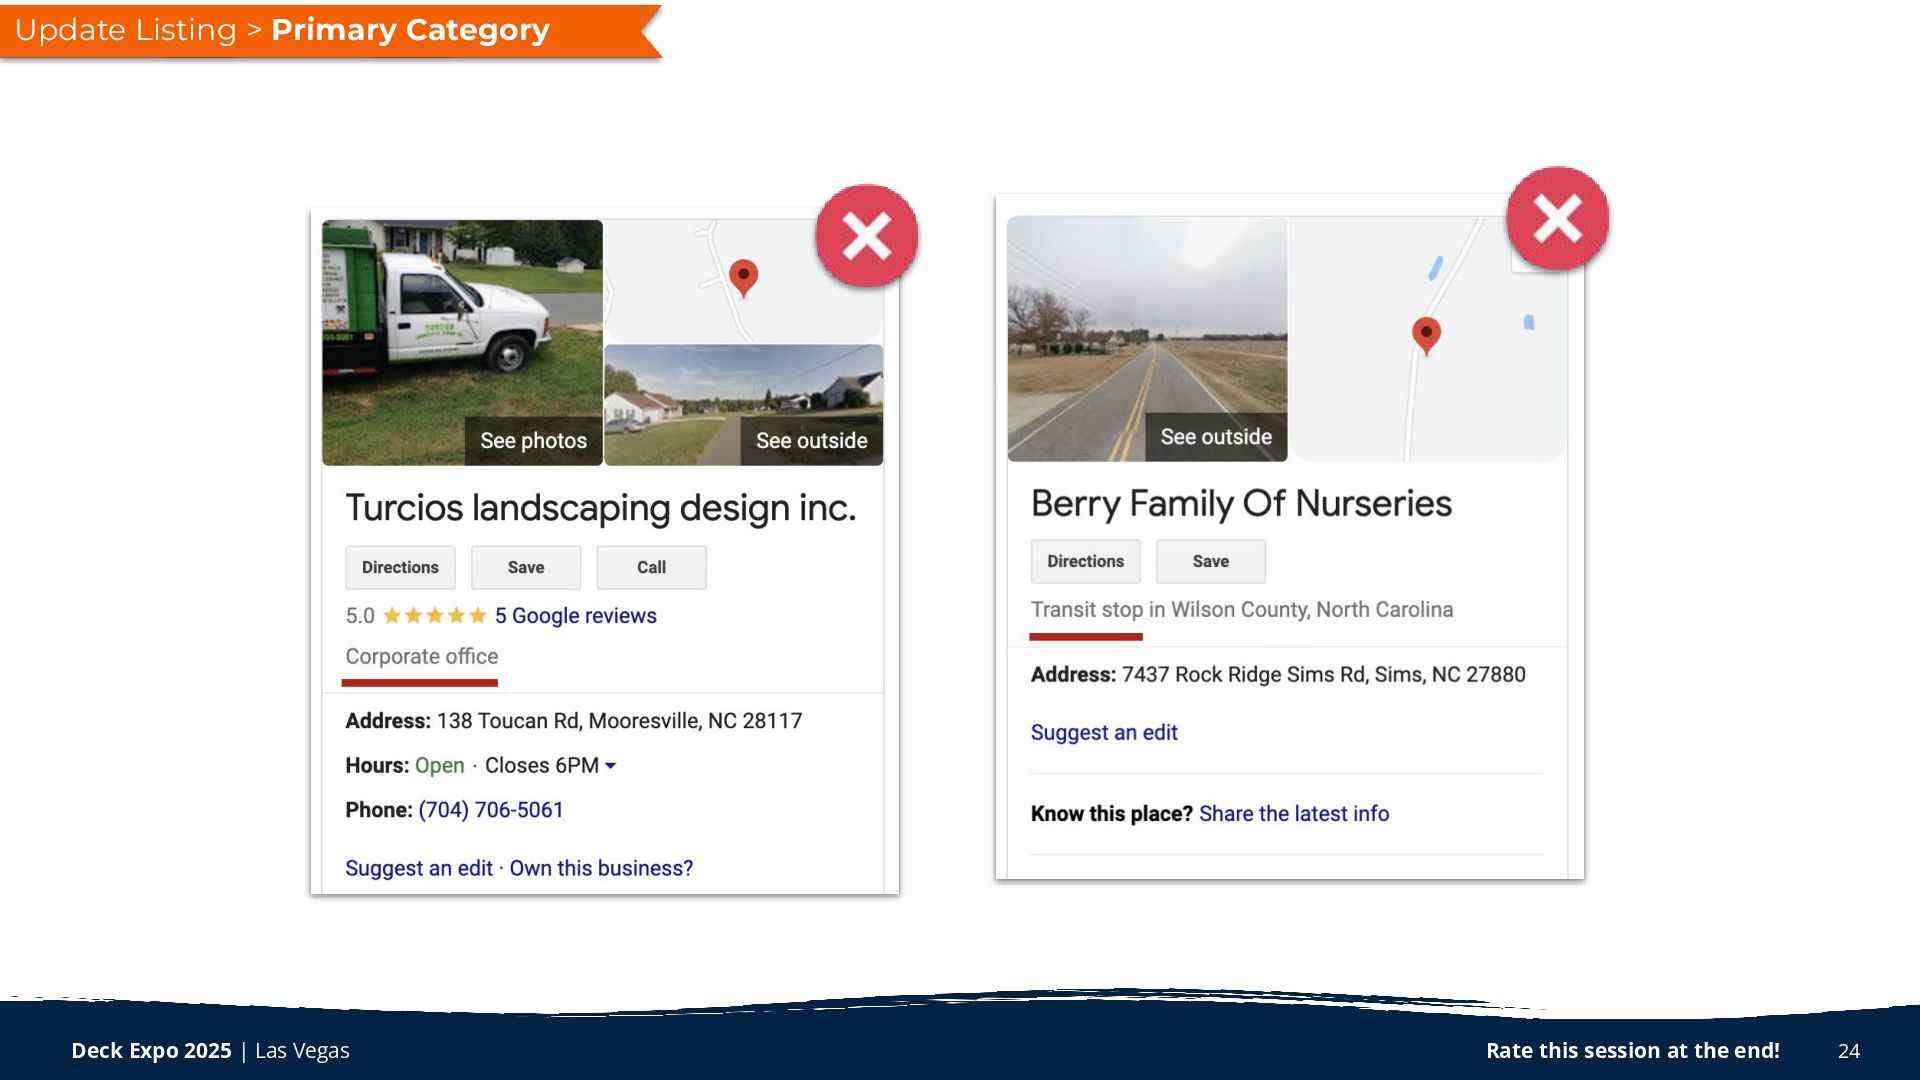Viewport: 1920px width, 1080px height.
Task: Click the five-star rating icons
Action: pyautogui.click(x=434, y=616)
